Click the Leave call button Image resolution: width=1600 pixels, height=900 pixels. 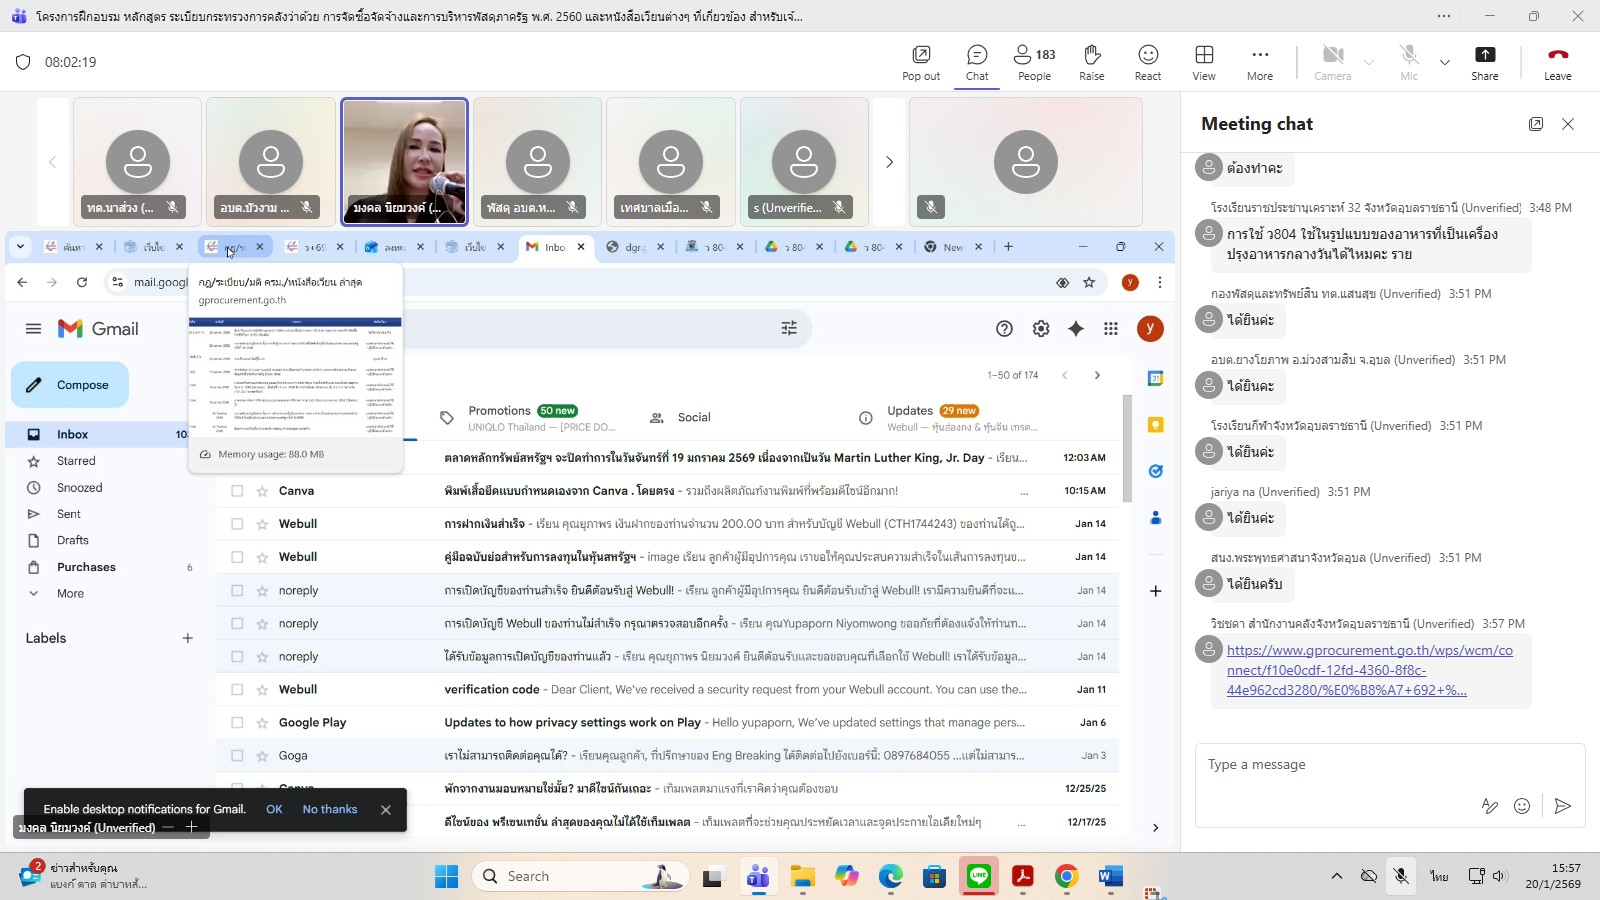(x=1557, y=62)
